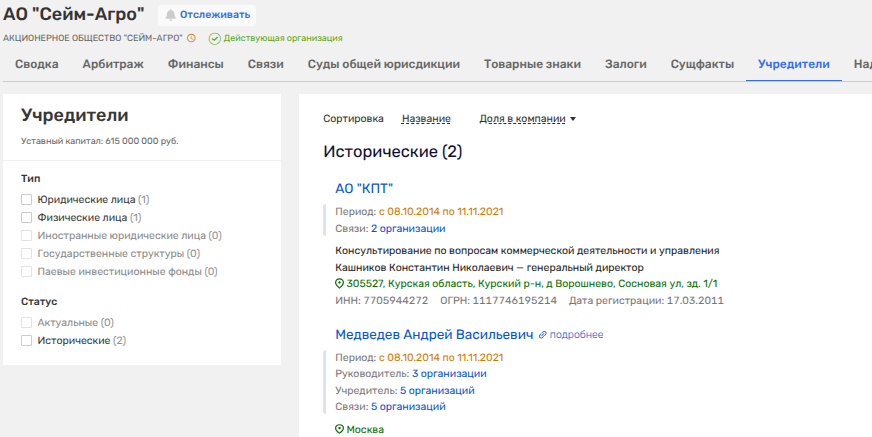Viewport: 872px width, 437px height.
Task: Open Учредитель 5 организаций link
Action: [x=437, y=390]
